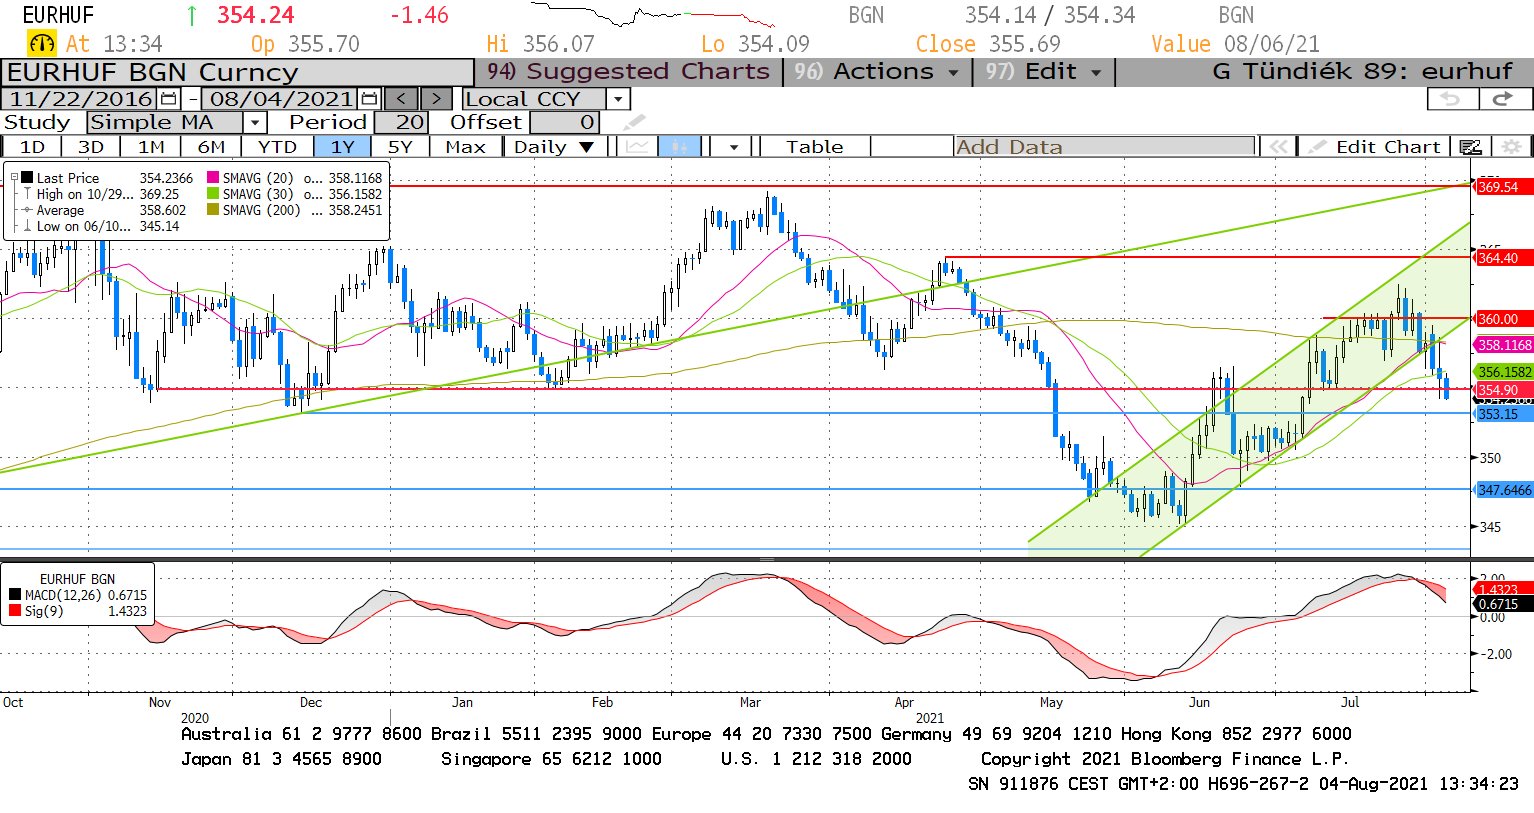Click the 347.6466 blue price label

pos(1503,490)
